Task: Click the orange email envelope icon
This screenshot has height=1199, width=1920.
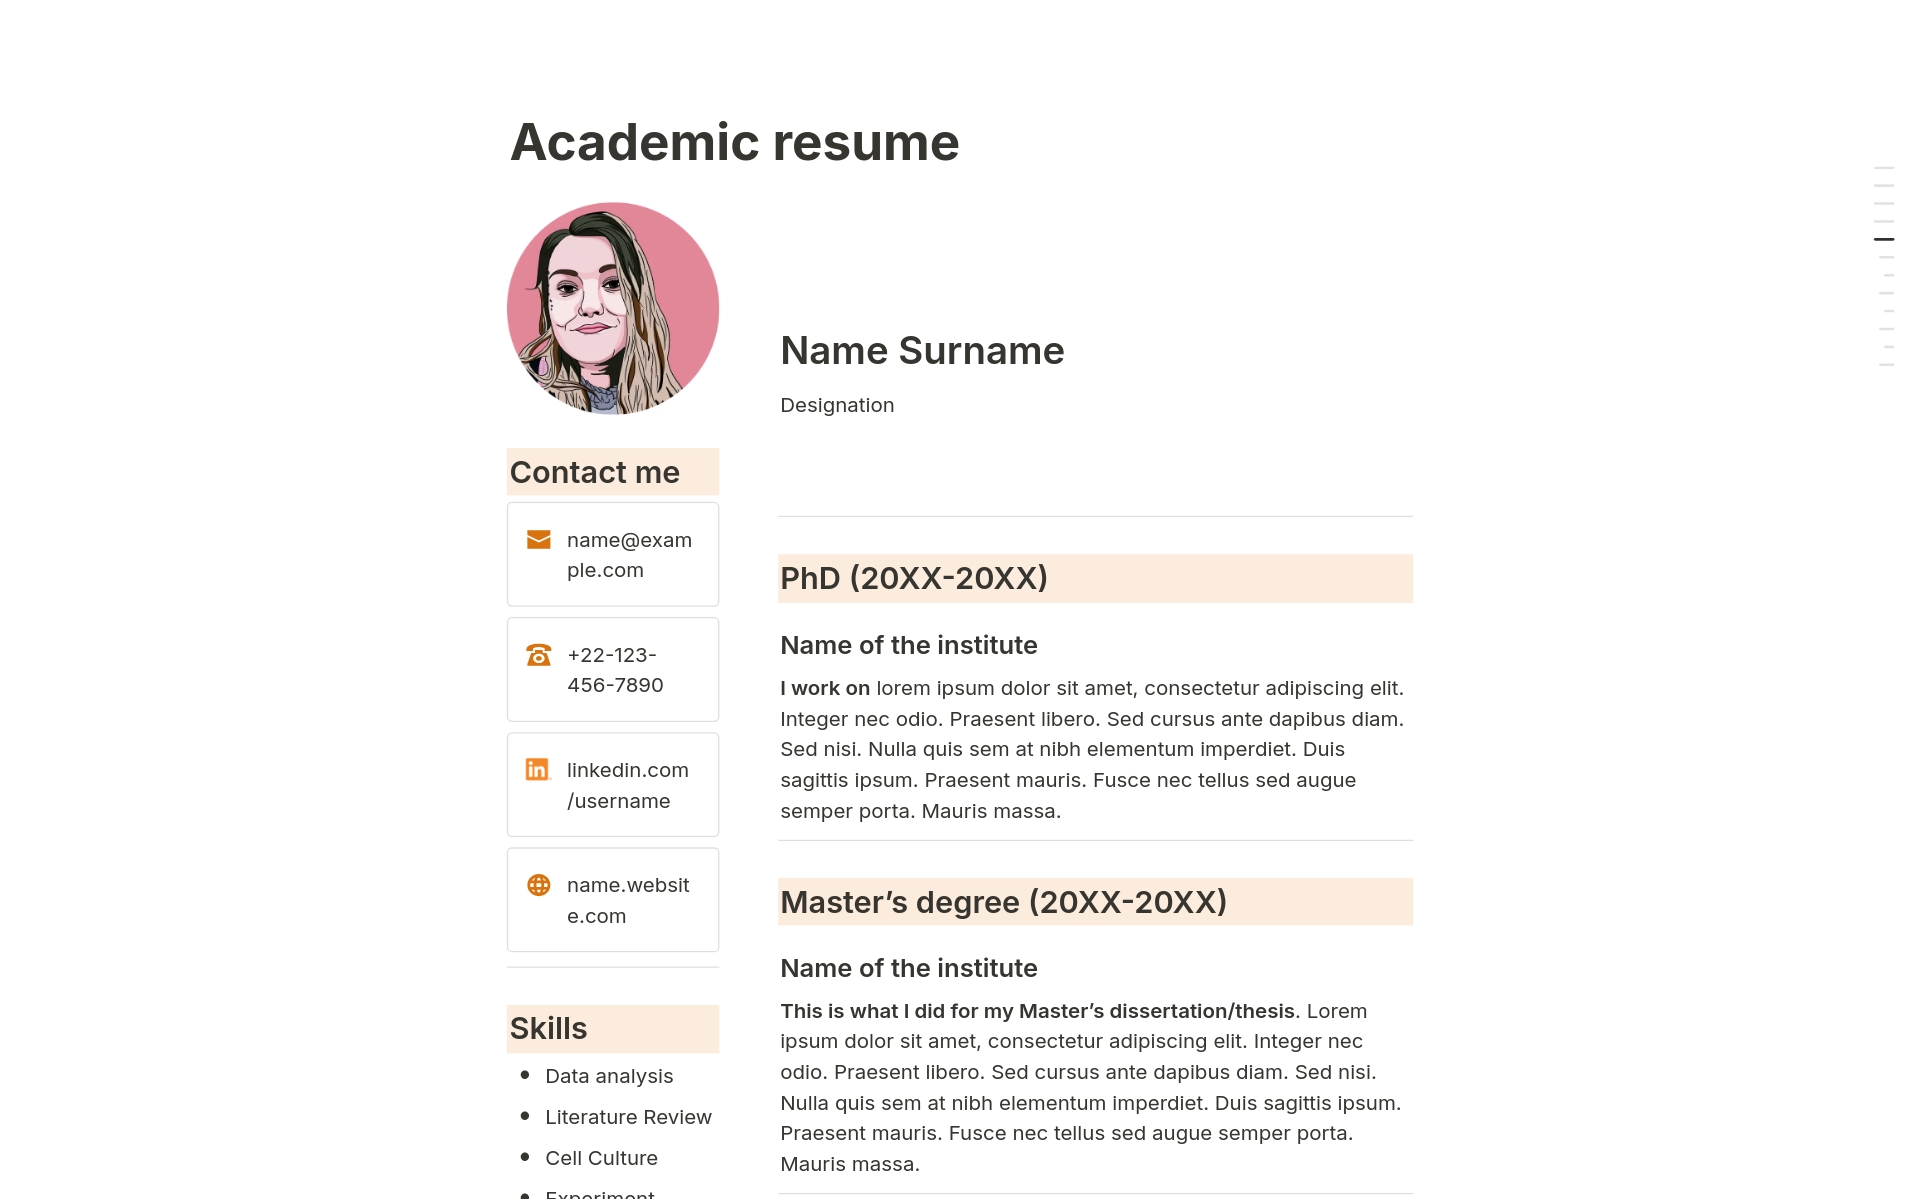Action: (x=538, y=540)
